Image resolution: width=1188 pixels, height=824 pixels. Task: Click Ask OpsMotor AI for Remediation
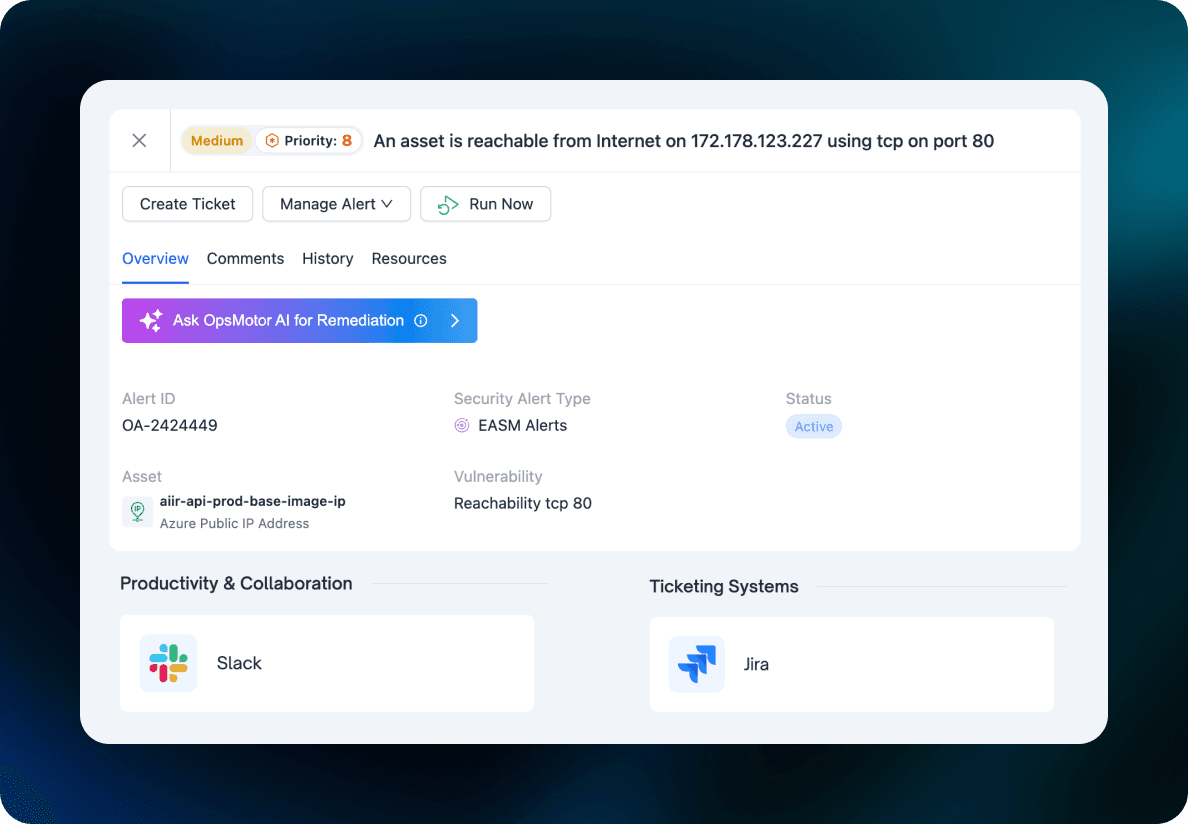(299, 320)
